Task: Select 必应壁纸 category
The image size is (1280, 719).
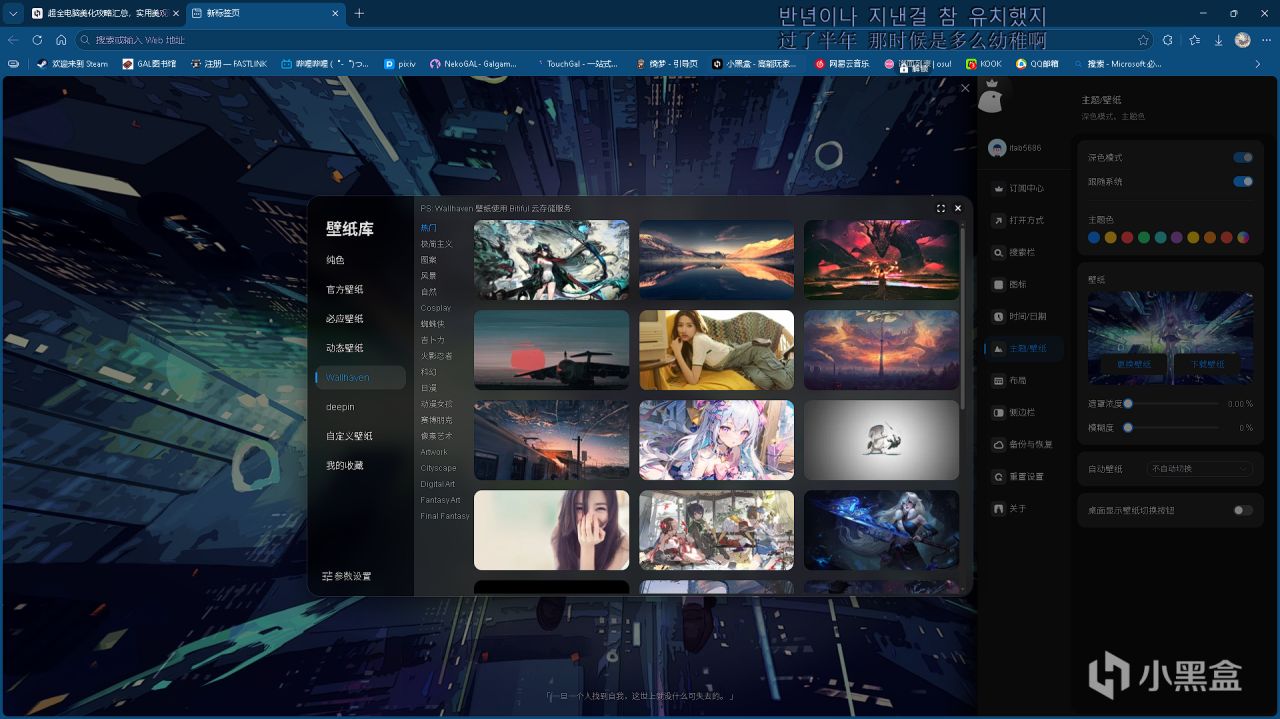Action: [345, 318]
